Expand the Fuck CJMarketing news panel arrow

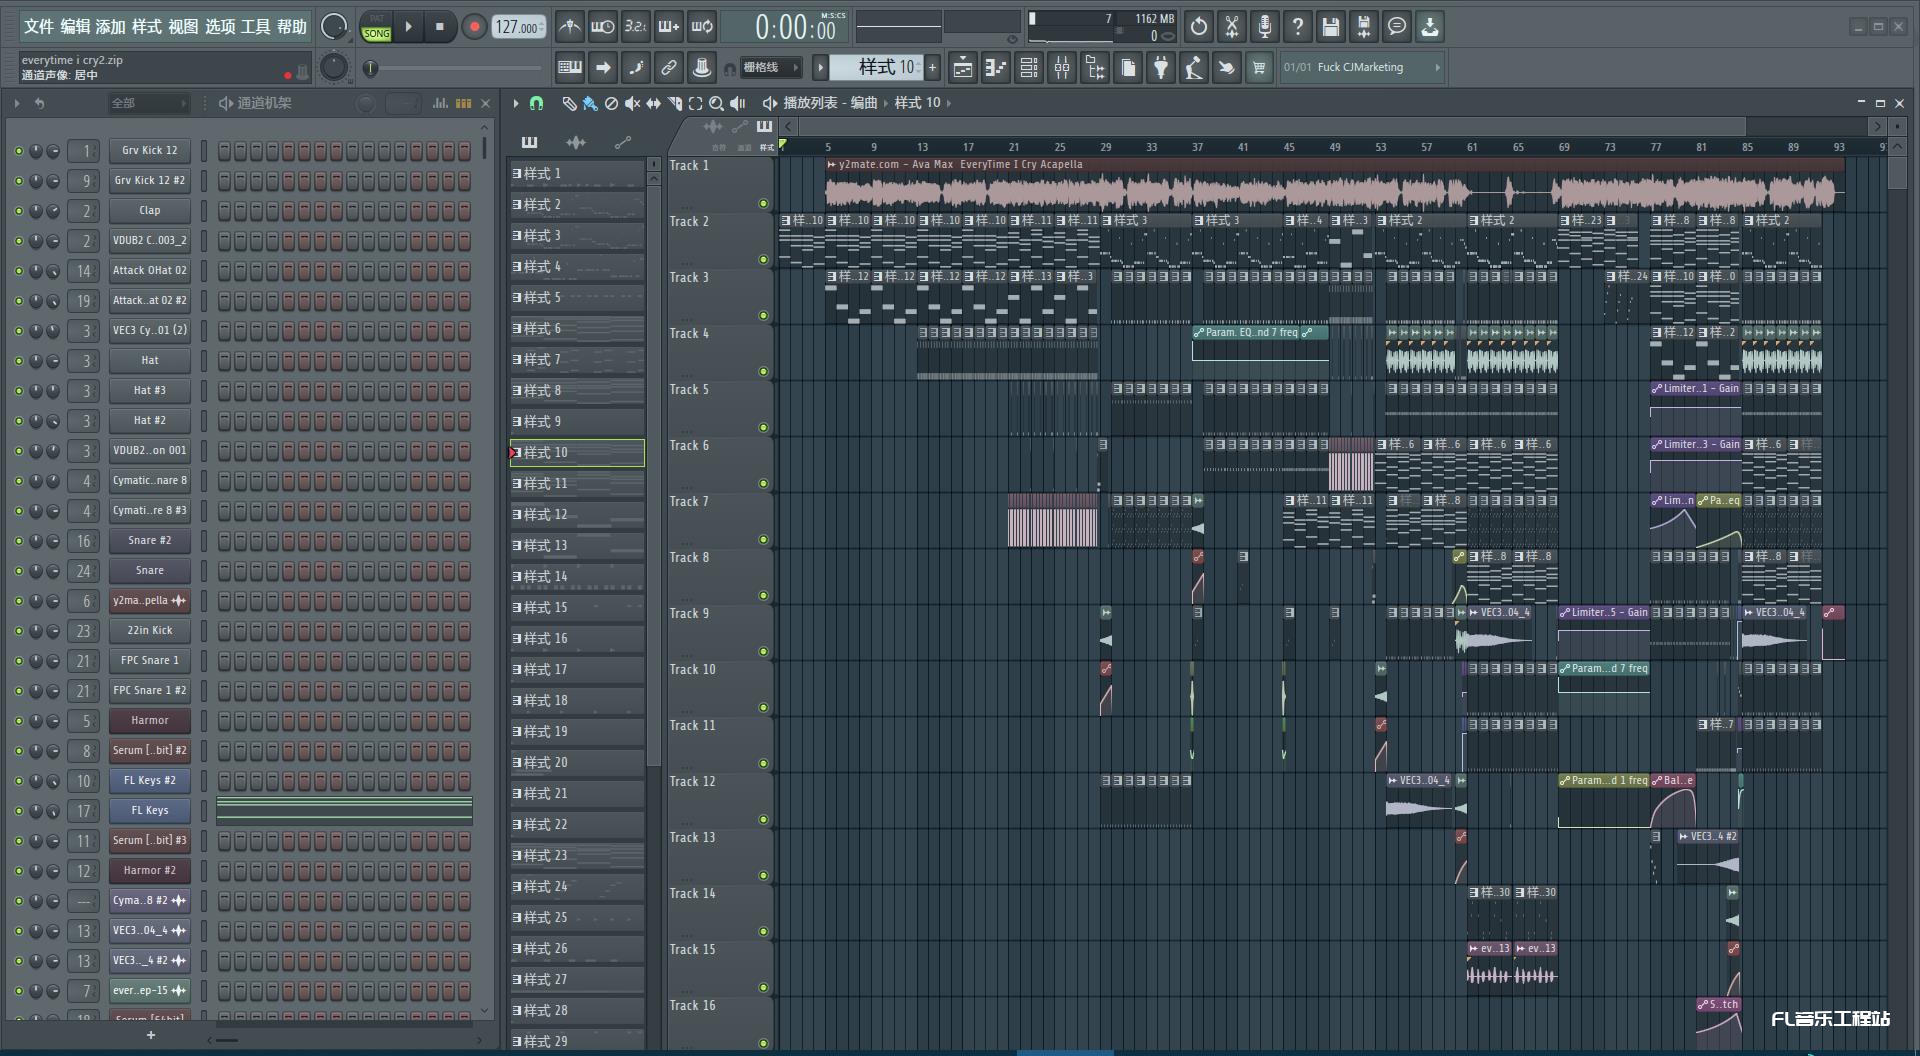1437,67
